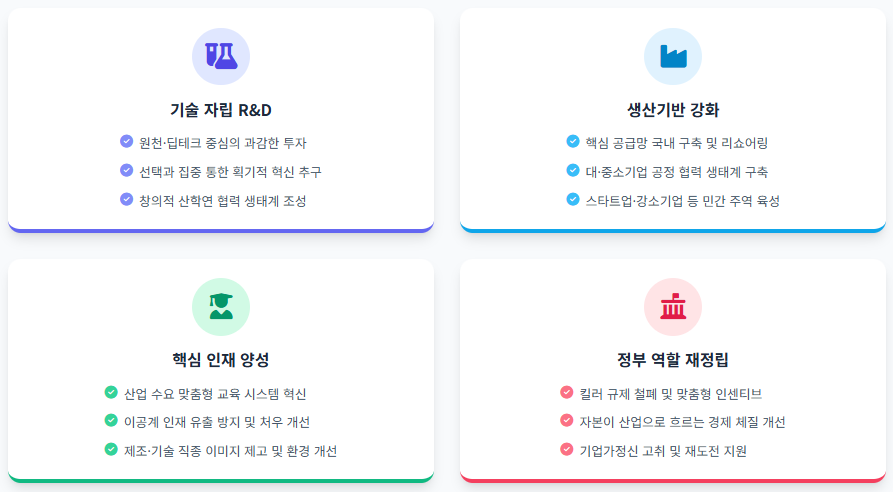Click check mark beside 이공계 인재 유출 방지
Image resolution: width=893 pixels, height=492 pixels.
point(111,420)
